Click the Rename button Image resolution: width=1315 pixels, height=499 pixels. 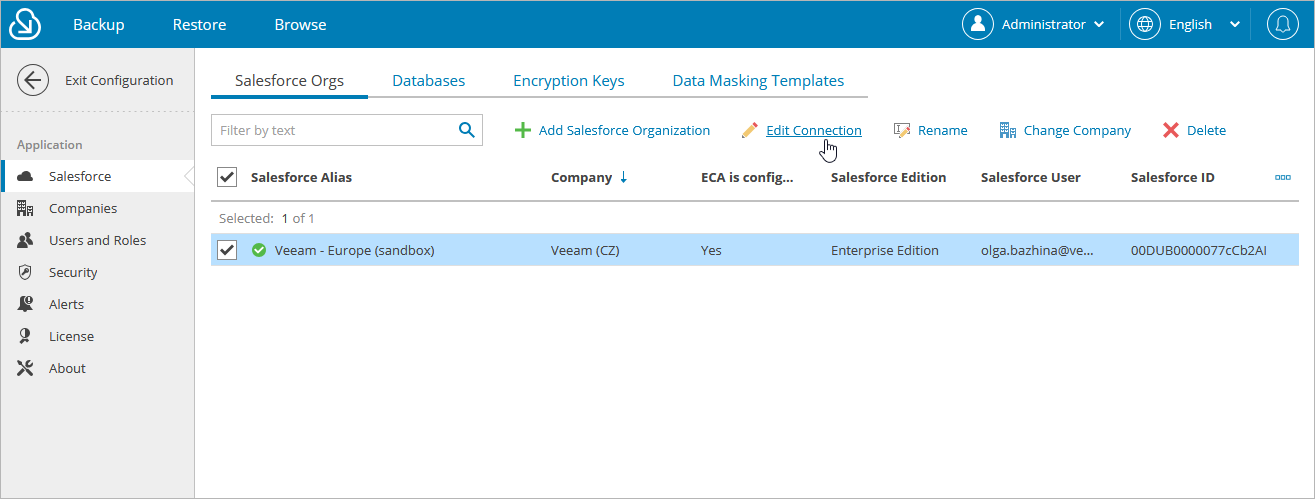(x=930, y=130)
